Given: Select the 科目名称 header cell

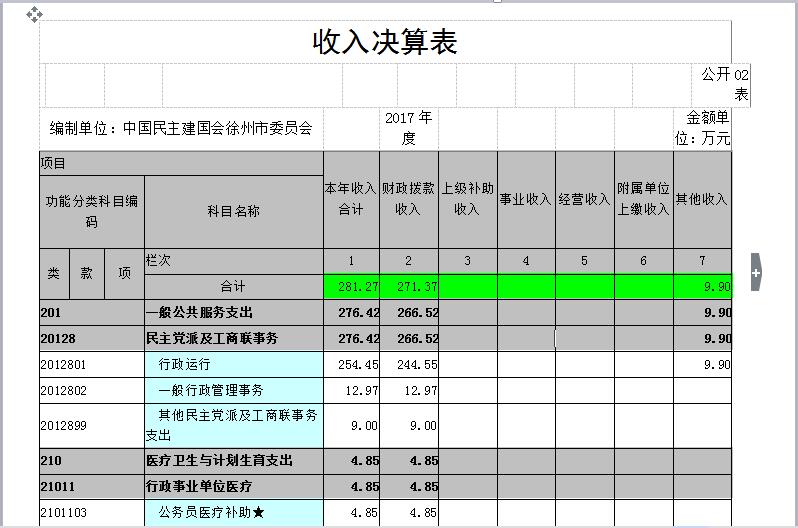Looking at the screenshot, I should pos(233,211).
